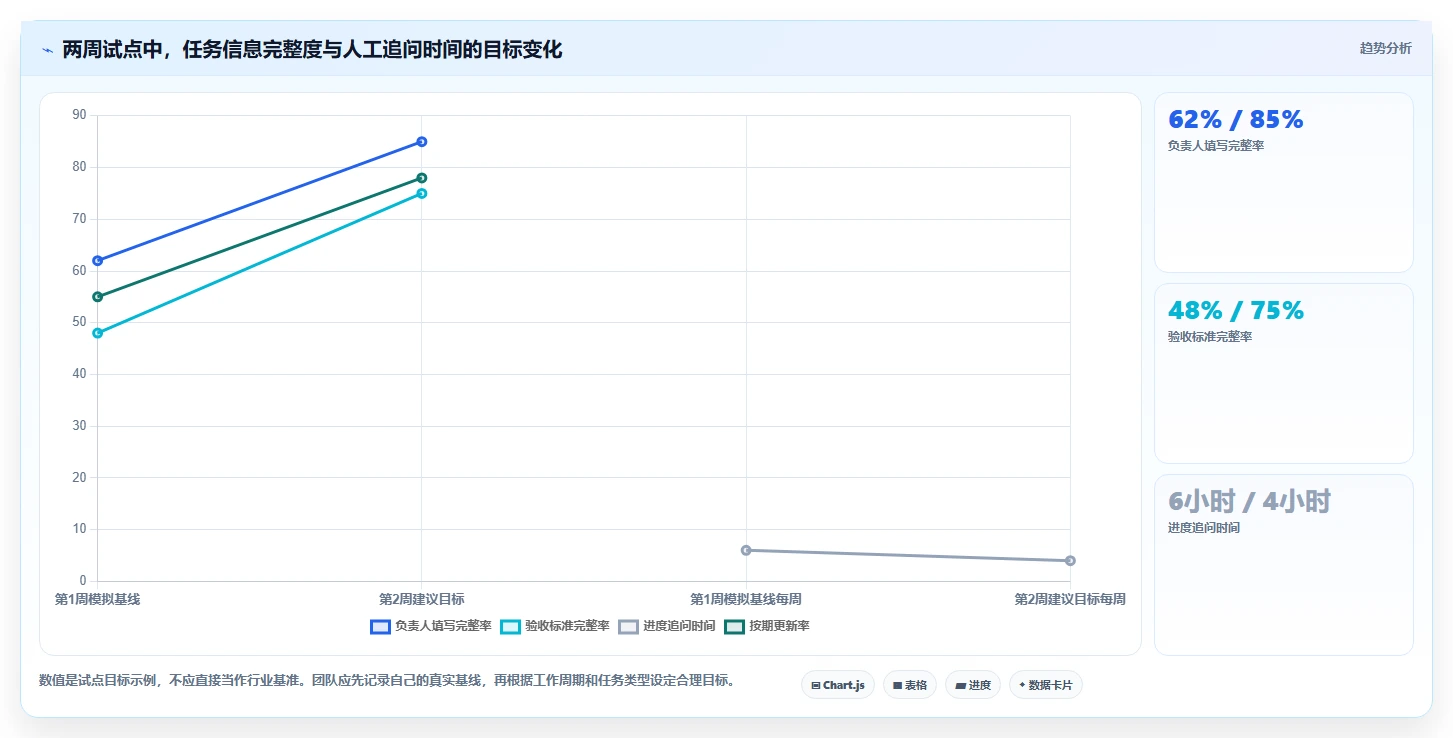This screenshot has height=738, width=1453.
Task: Select the cyan week-1 data point at 48
Action: click(x=98, y=333)
